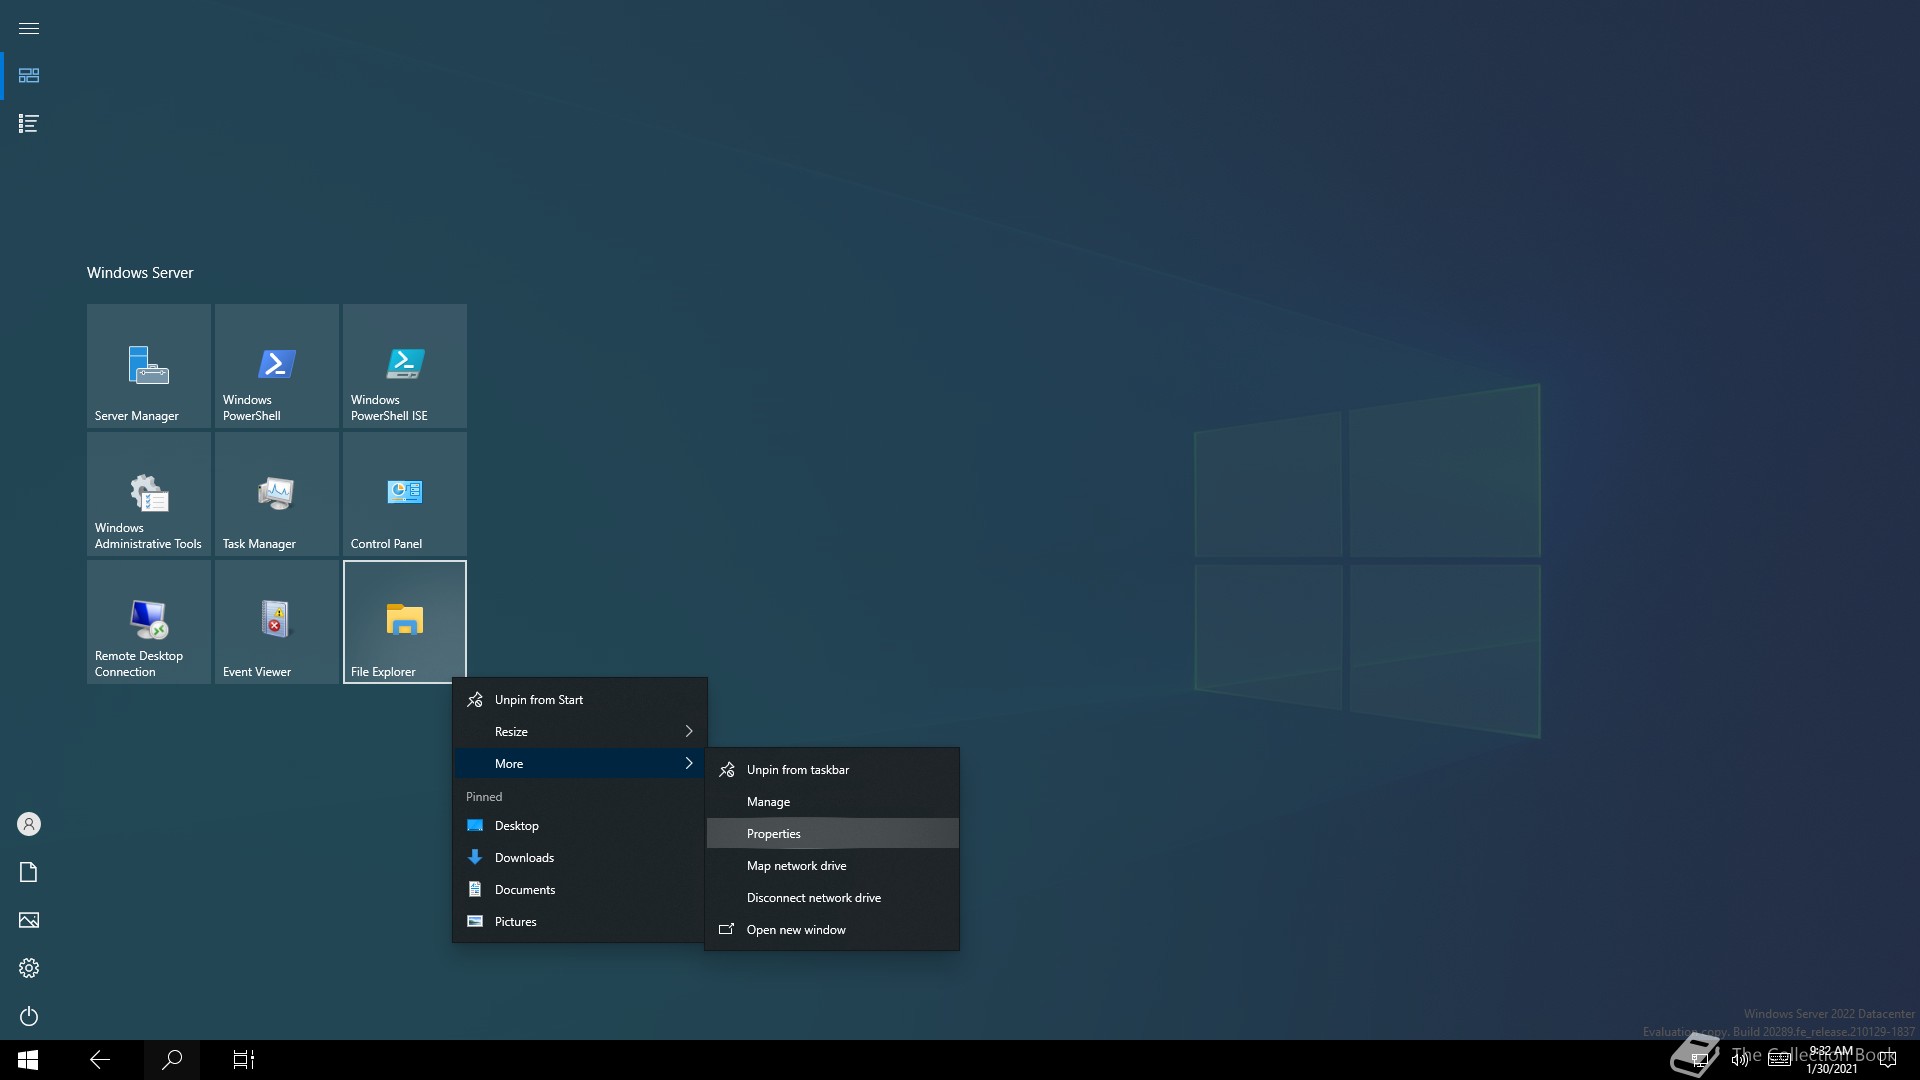Choose Open new window
This screenshot has width=1920, height=1080.
point(832,930)
